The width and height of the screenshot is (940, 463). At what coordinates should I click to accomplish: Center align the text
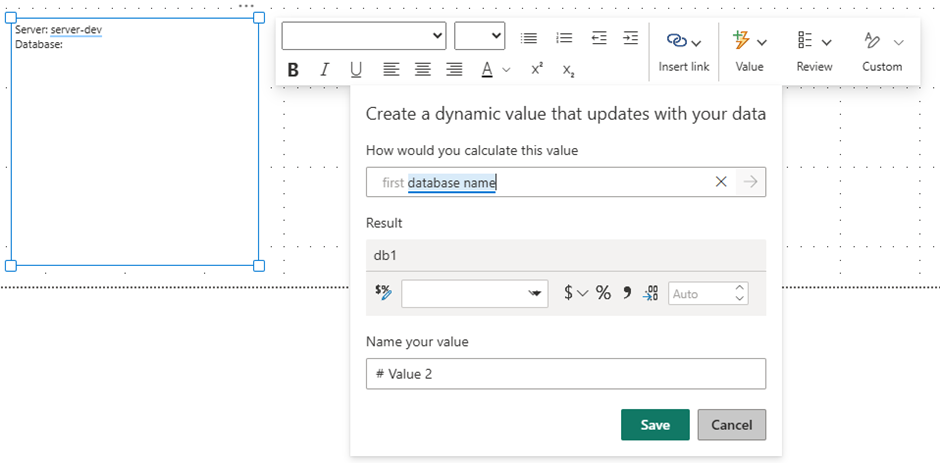[x=423, y=70]
